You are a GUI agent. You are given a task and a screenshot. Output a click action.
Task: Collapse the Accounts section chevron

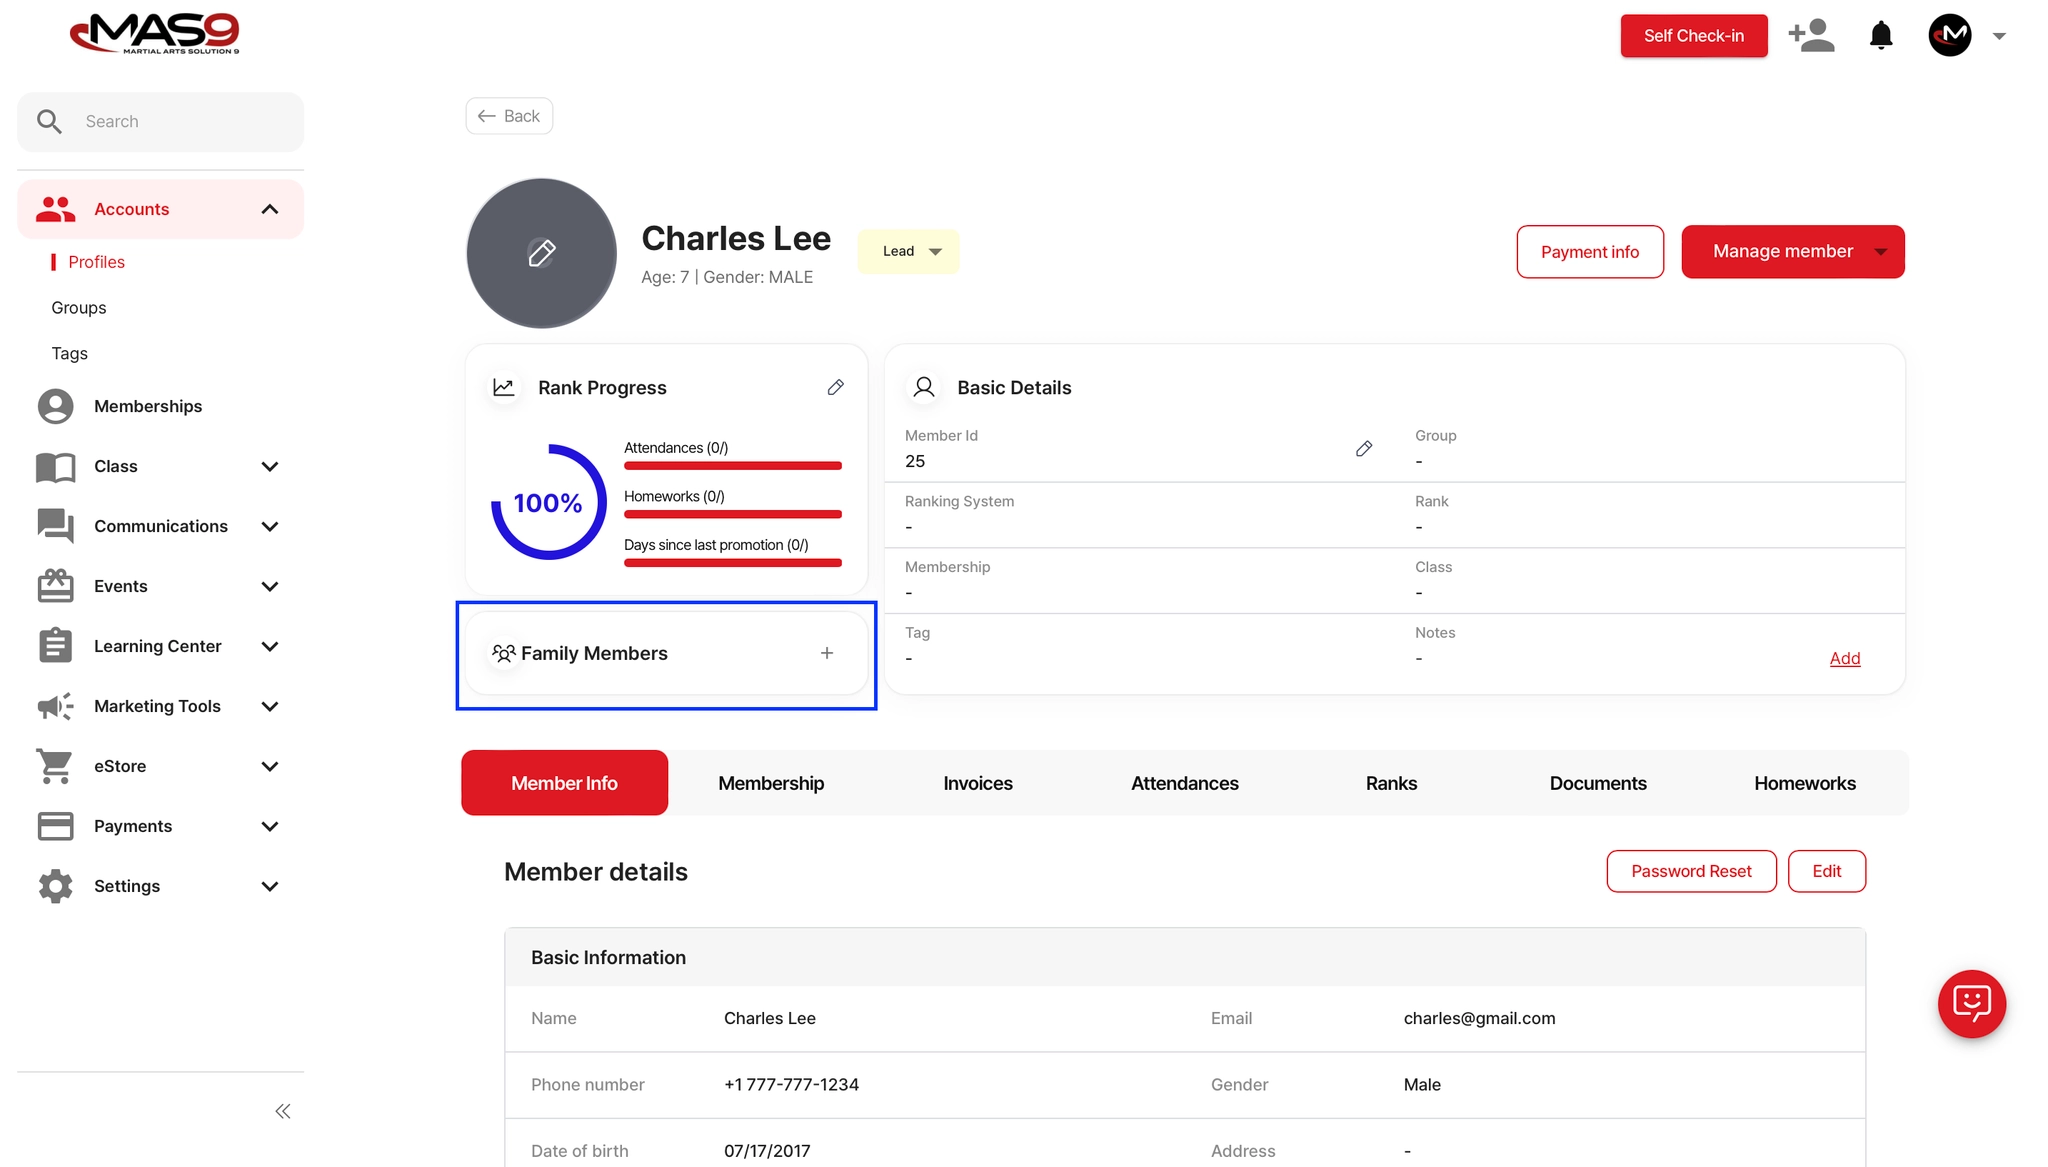pos(268,209)
